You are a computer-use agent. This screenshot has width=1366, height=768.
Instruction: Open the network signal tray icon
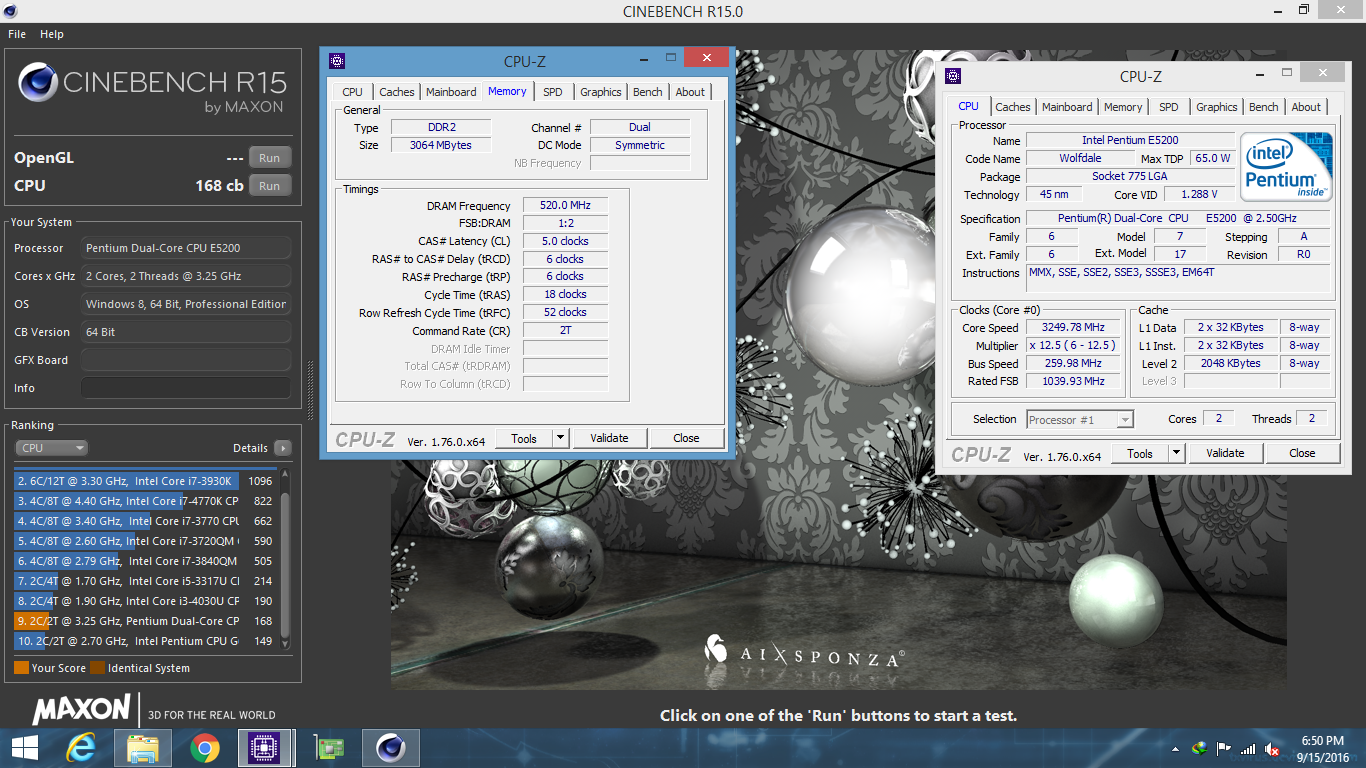[1248, 749]
